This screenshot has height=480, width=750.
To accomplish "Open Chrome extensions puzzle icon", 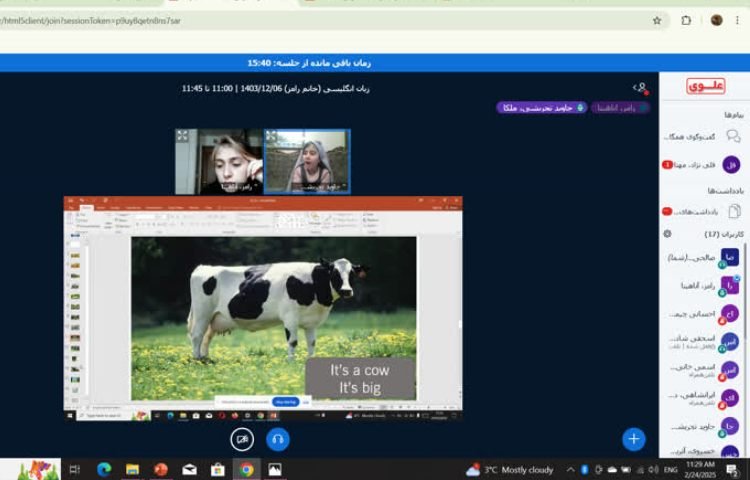I will click(686, 21).
